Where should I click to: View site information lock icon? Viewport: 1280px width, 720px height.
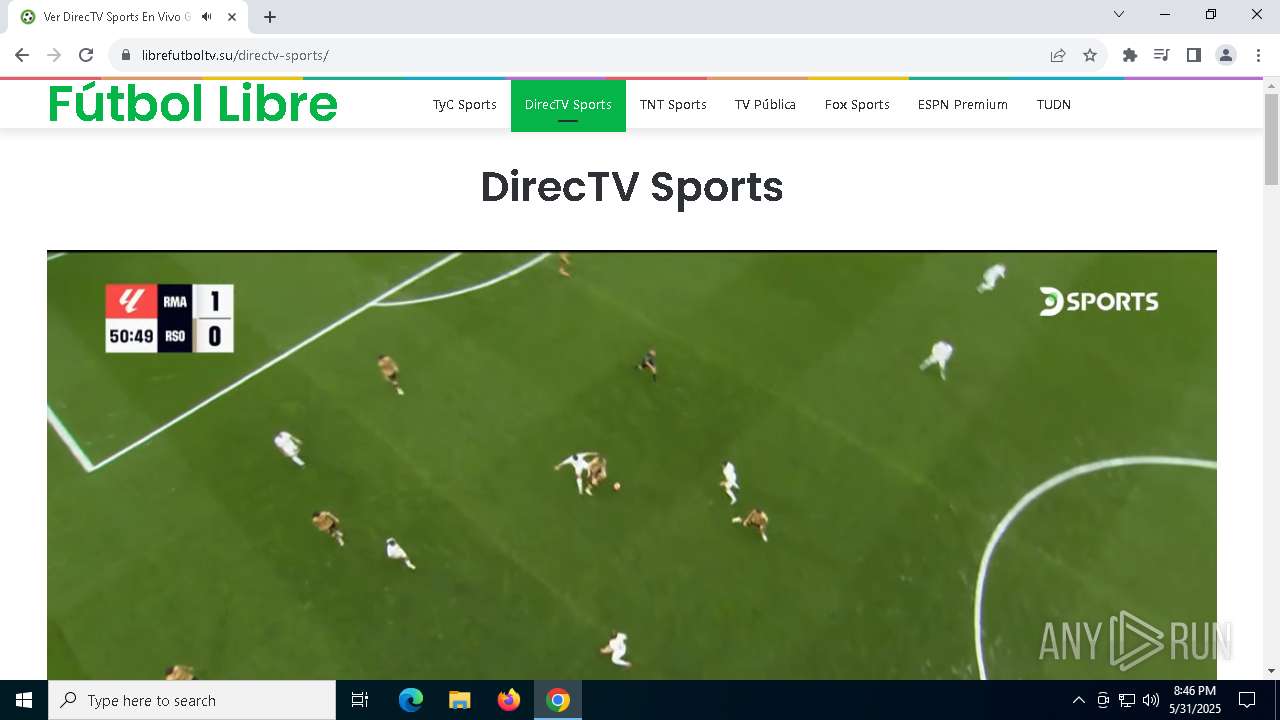[x=126, y=55]
